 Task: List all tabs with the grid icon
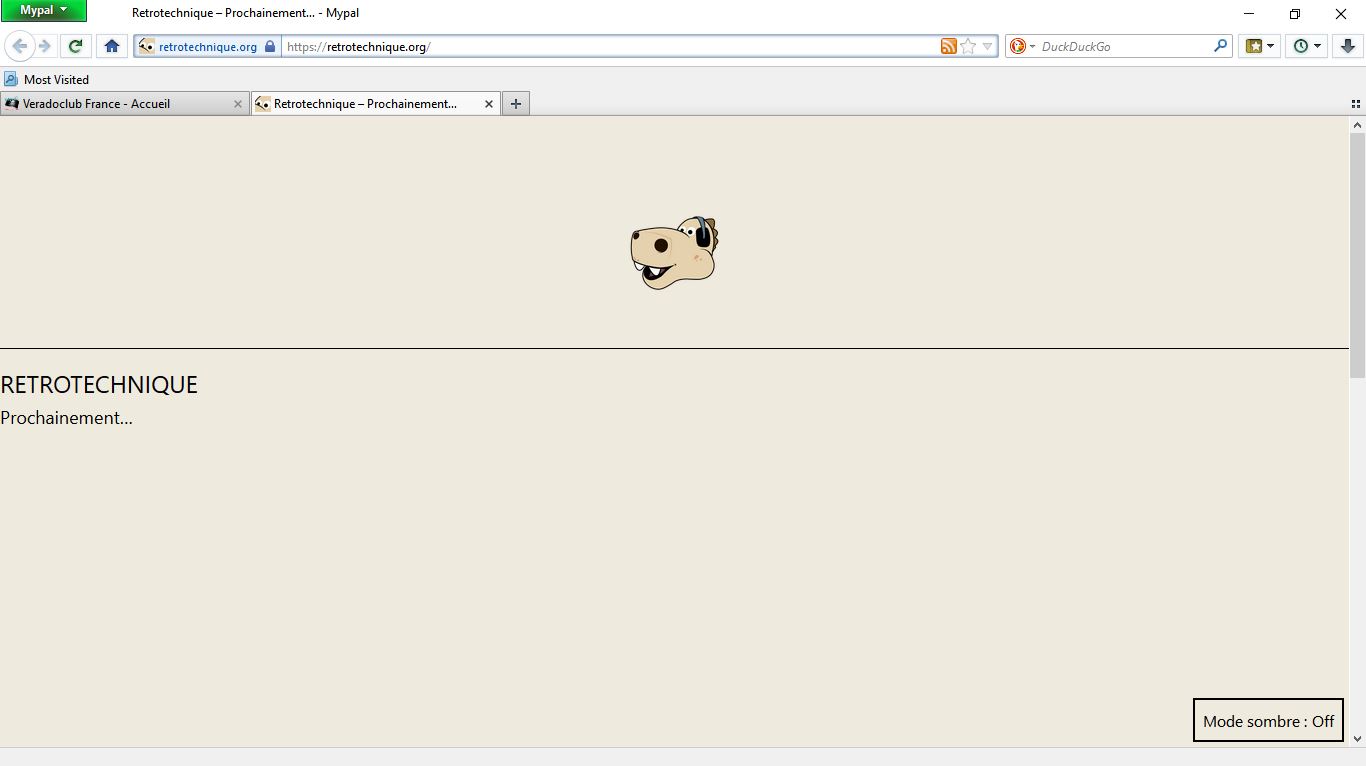[1356, 104]
